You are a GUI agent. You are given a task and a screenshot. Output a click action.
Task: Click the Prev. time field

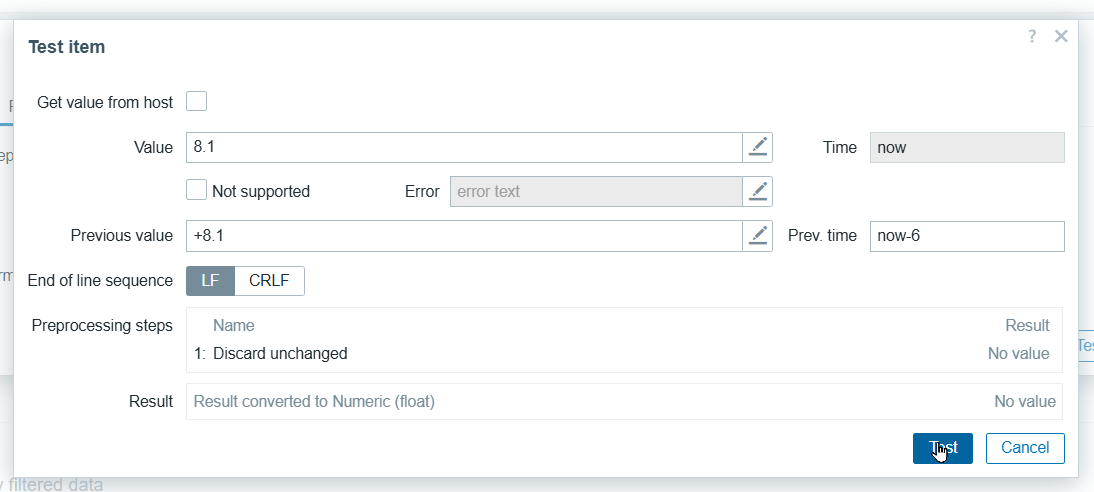pos(966,236)
